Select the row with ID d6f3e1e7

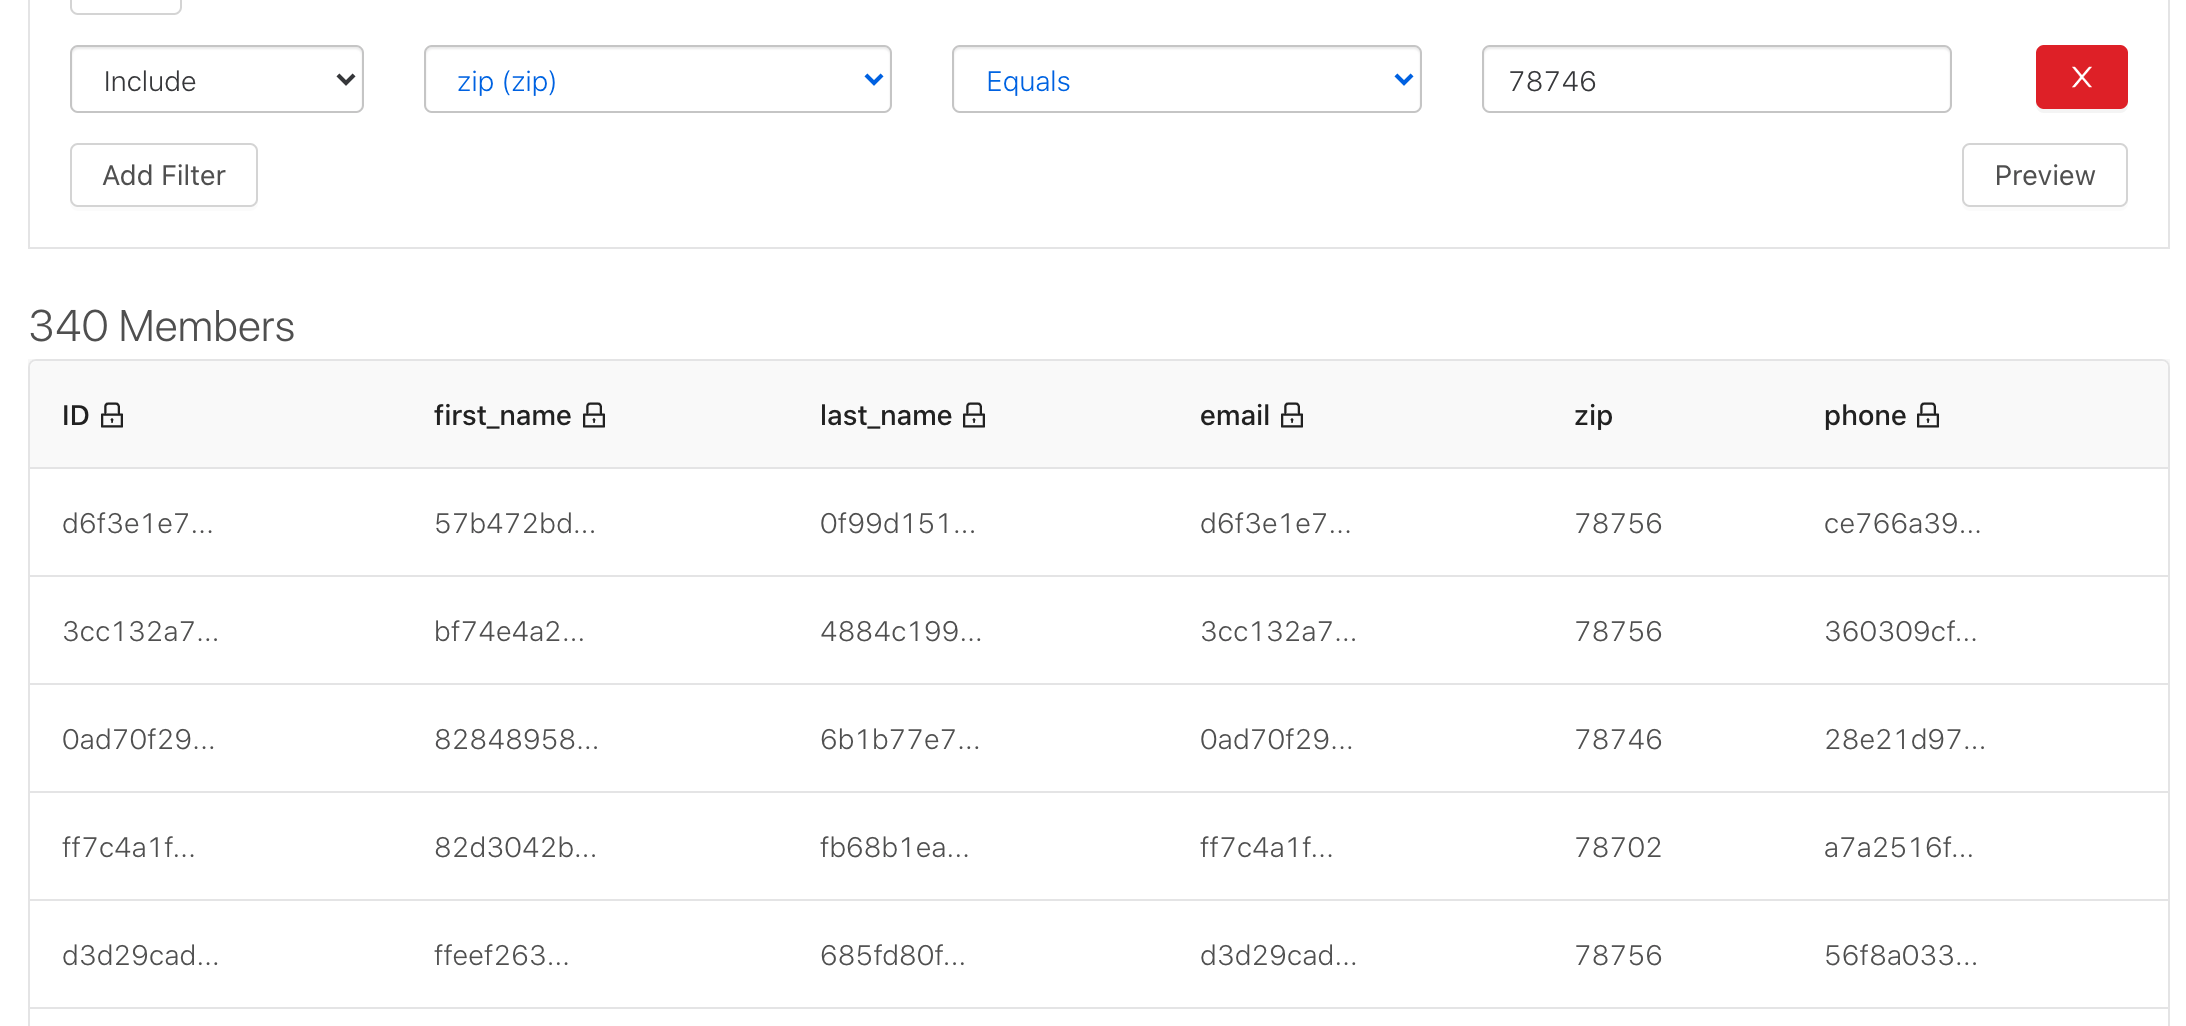(138, 523)
